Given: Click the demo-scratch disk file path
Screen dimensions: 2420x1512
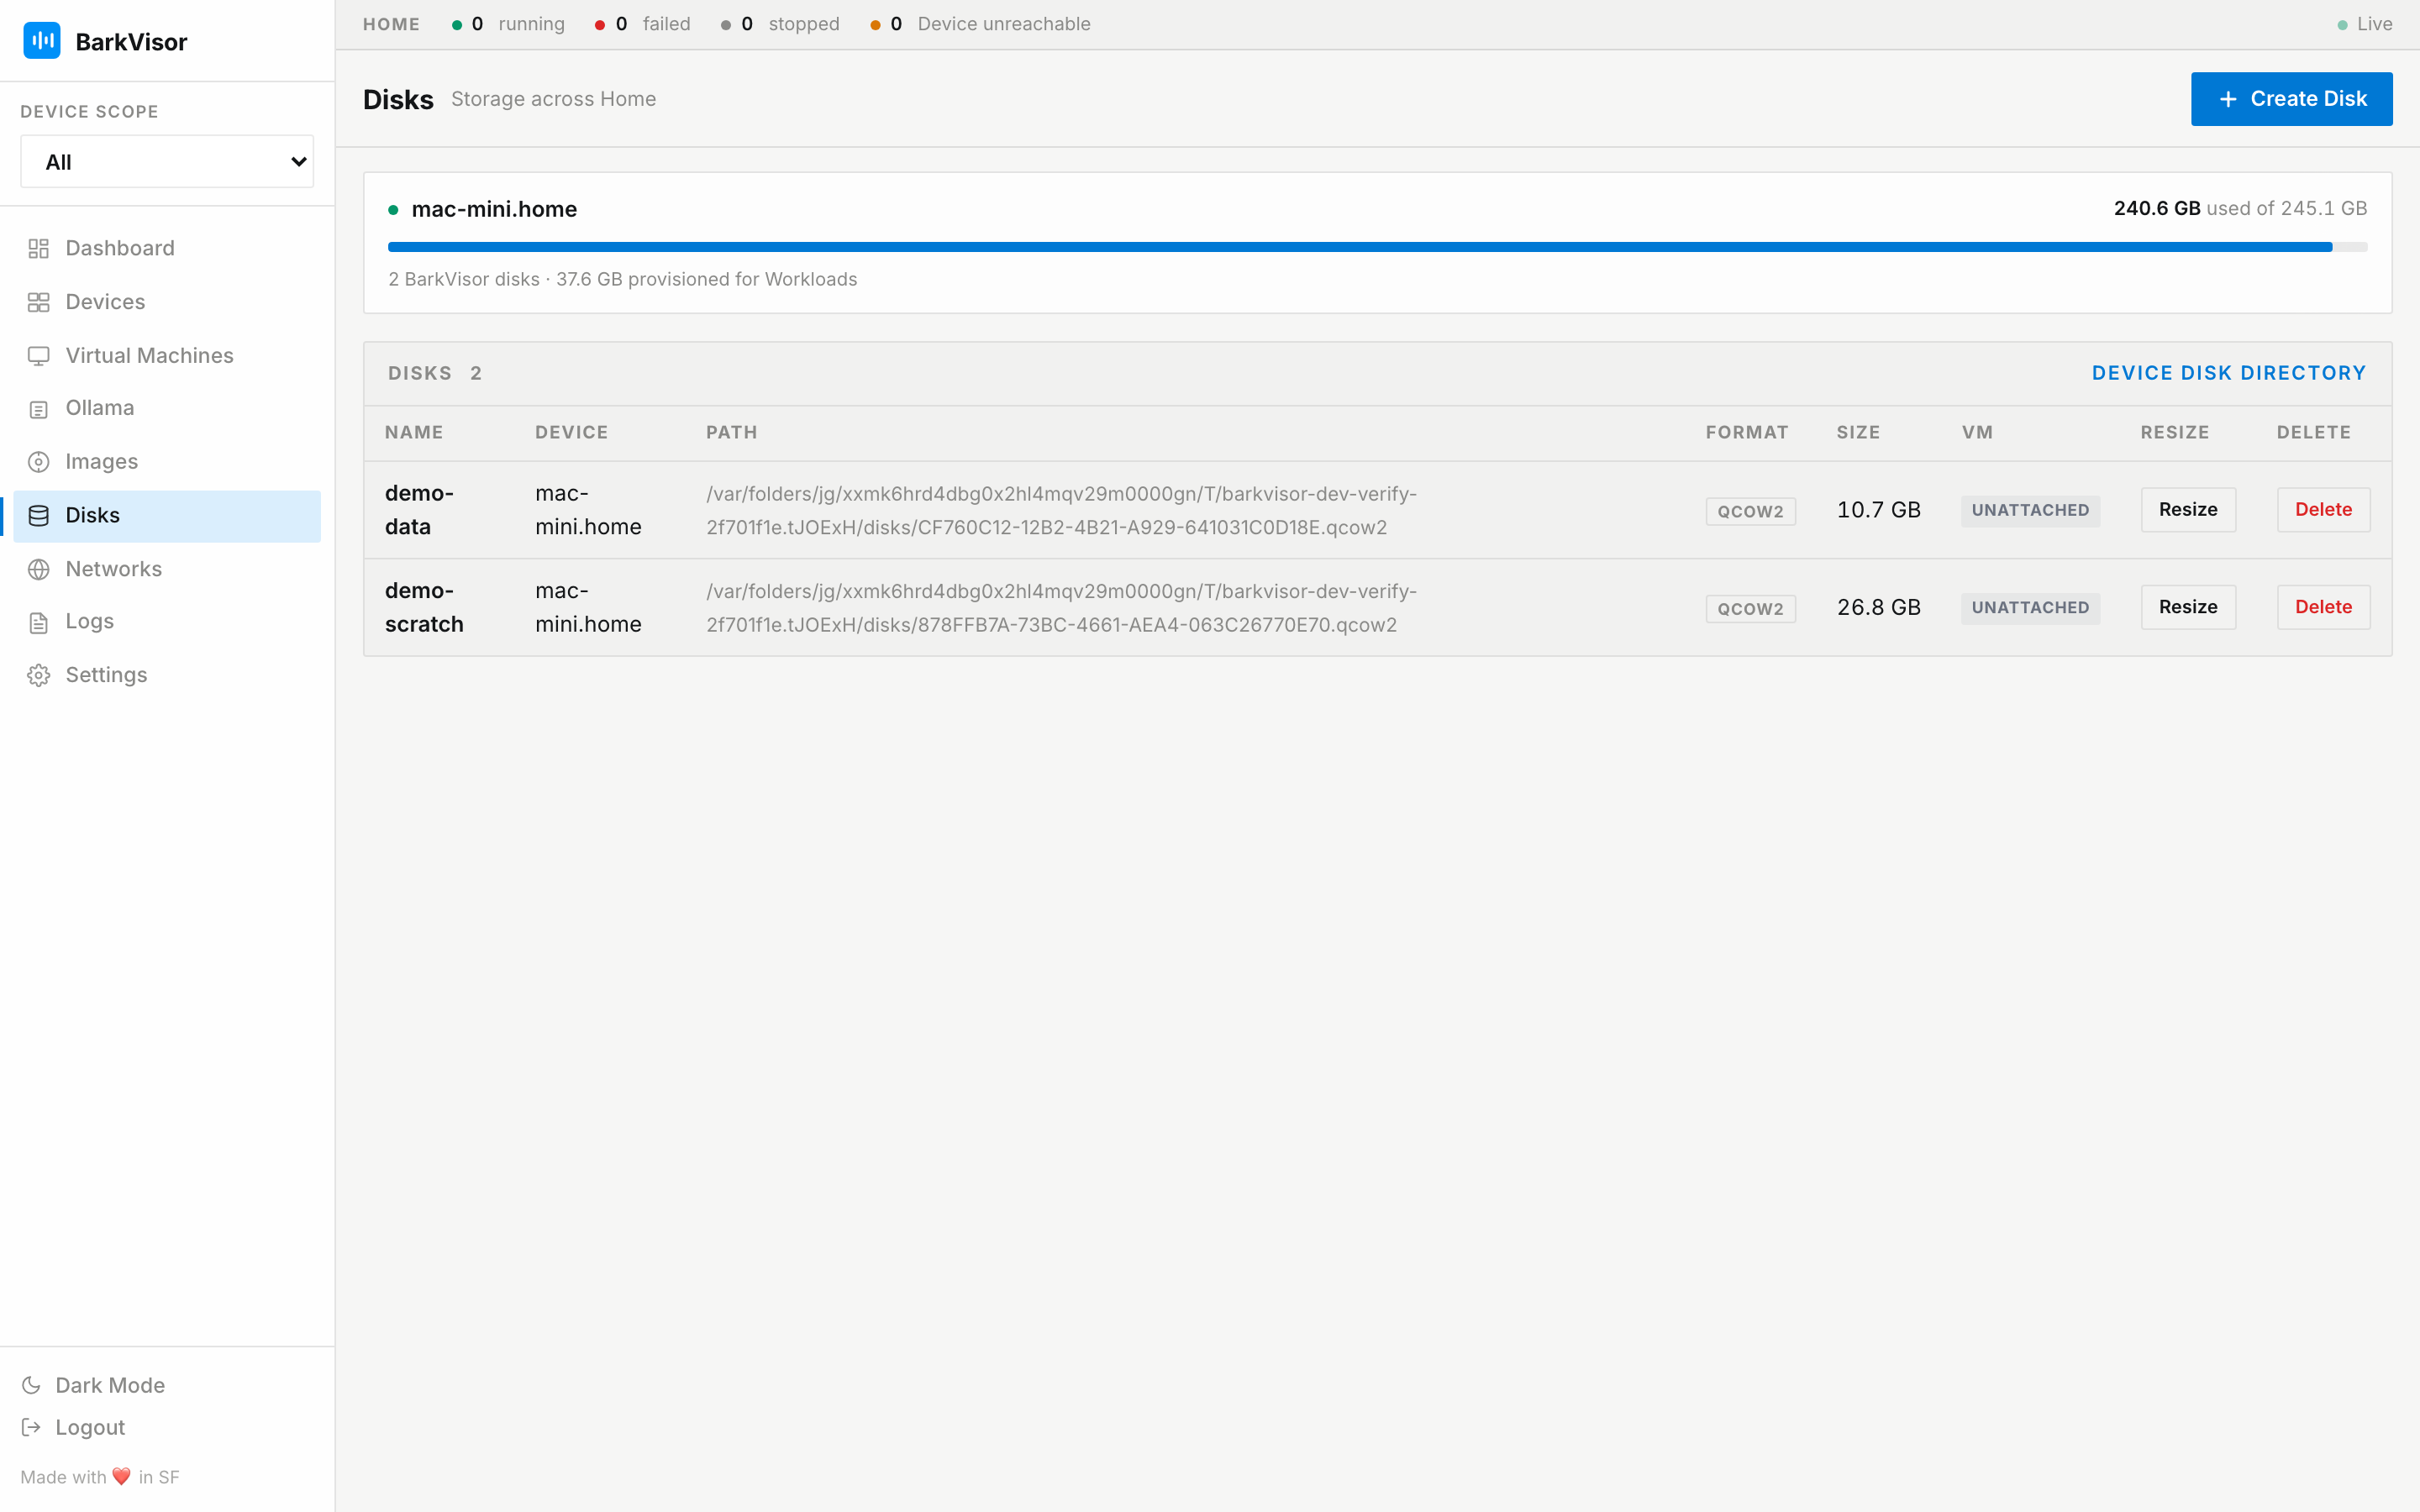Looking at the screenshot, I should coord(1061,607).
